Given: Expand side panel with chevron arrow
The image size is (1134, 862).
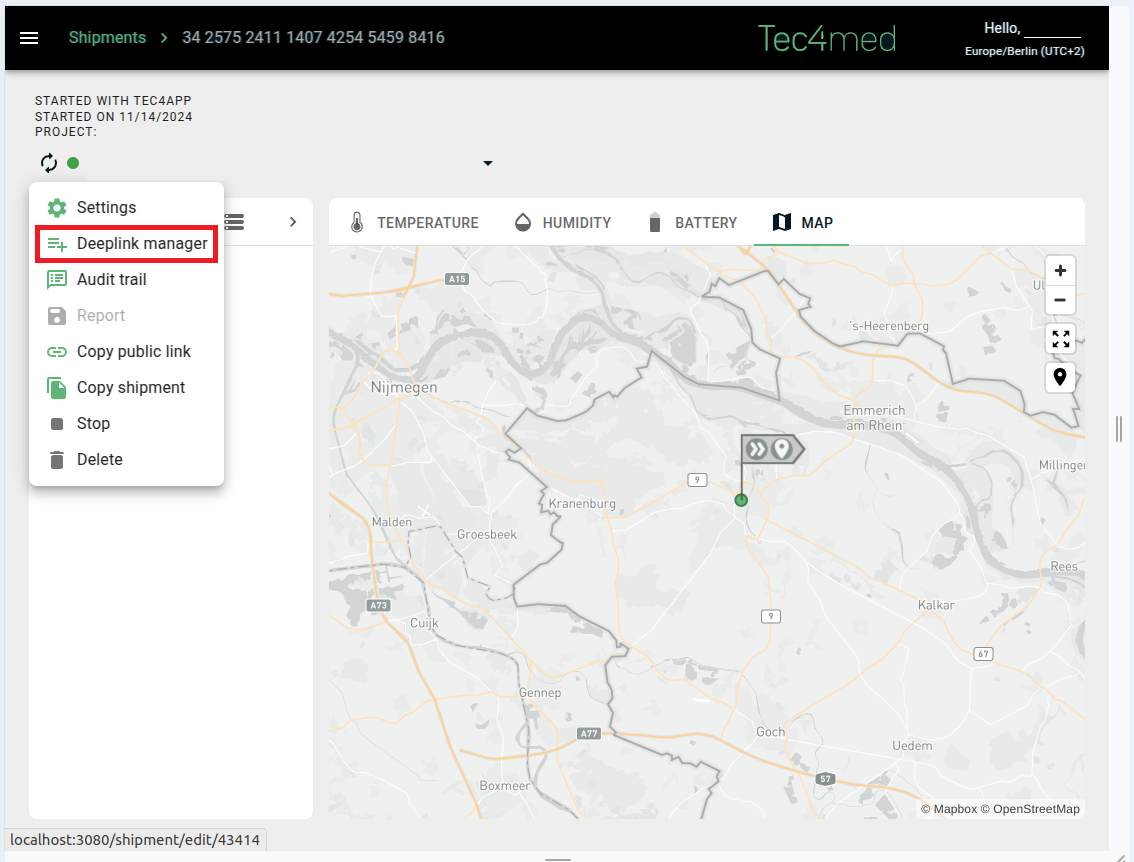Looking at the screenshot, I should [x=293, y=222].
